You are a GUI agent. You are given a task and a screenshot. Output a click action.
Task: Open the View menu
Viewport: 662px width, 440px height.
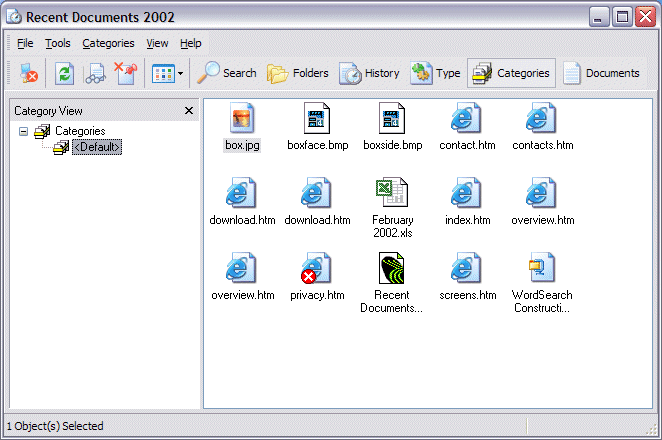tap(157, 43)
